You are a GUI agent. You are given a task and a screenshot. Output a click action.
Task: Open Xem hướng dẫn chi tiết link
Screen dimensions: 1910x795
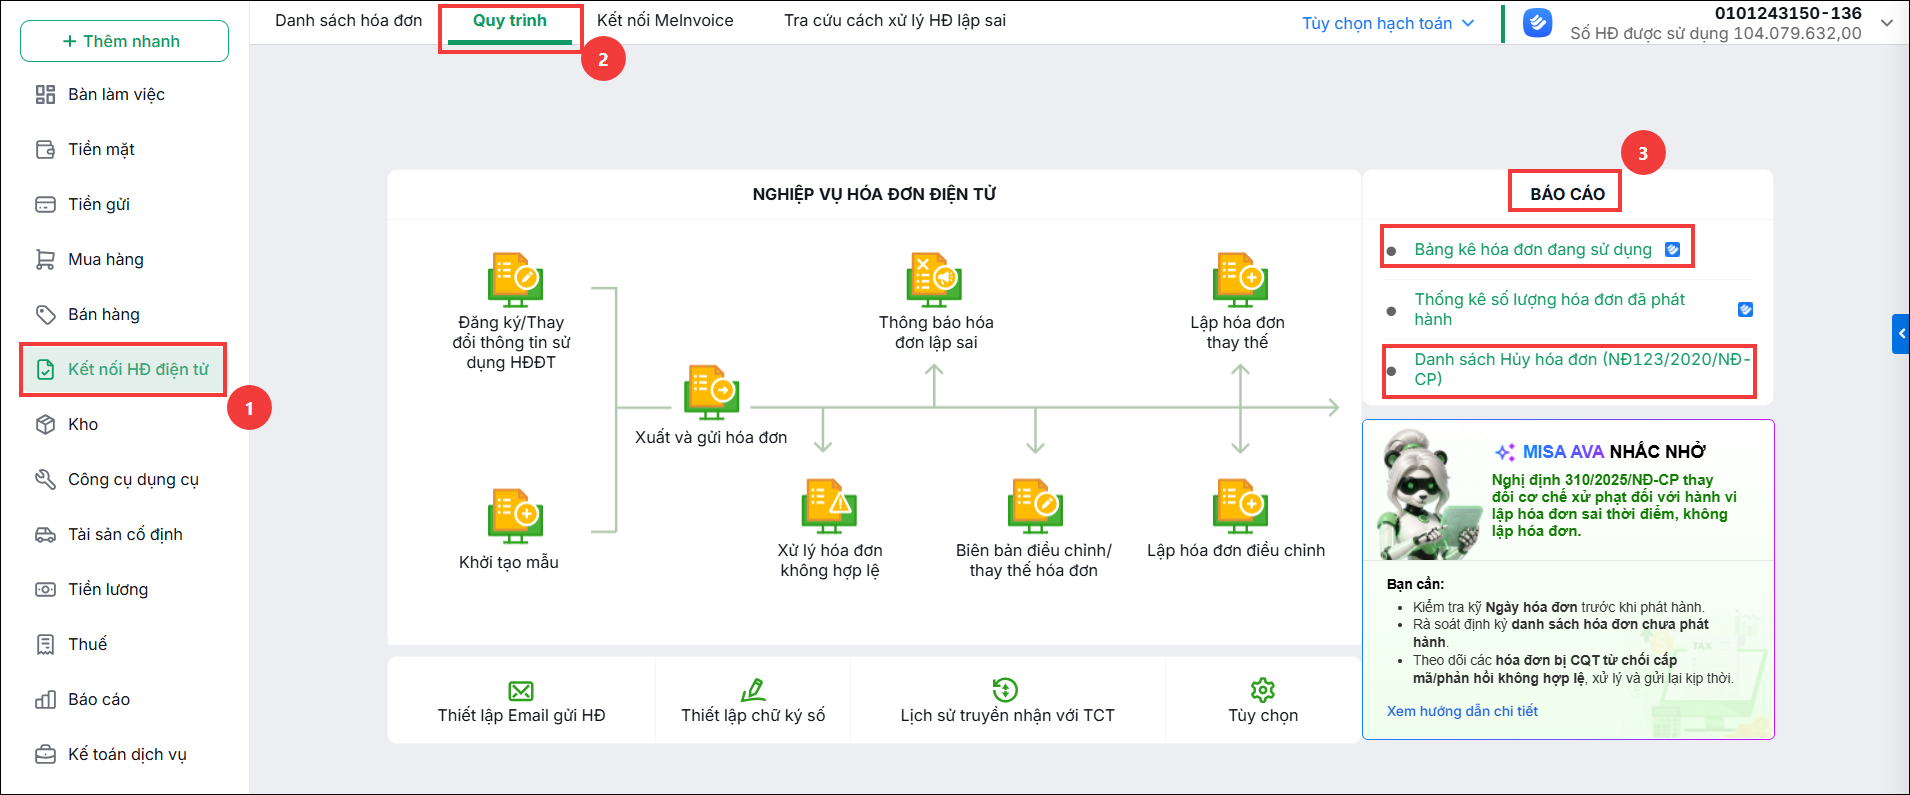[x=1462, y=711]
